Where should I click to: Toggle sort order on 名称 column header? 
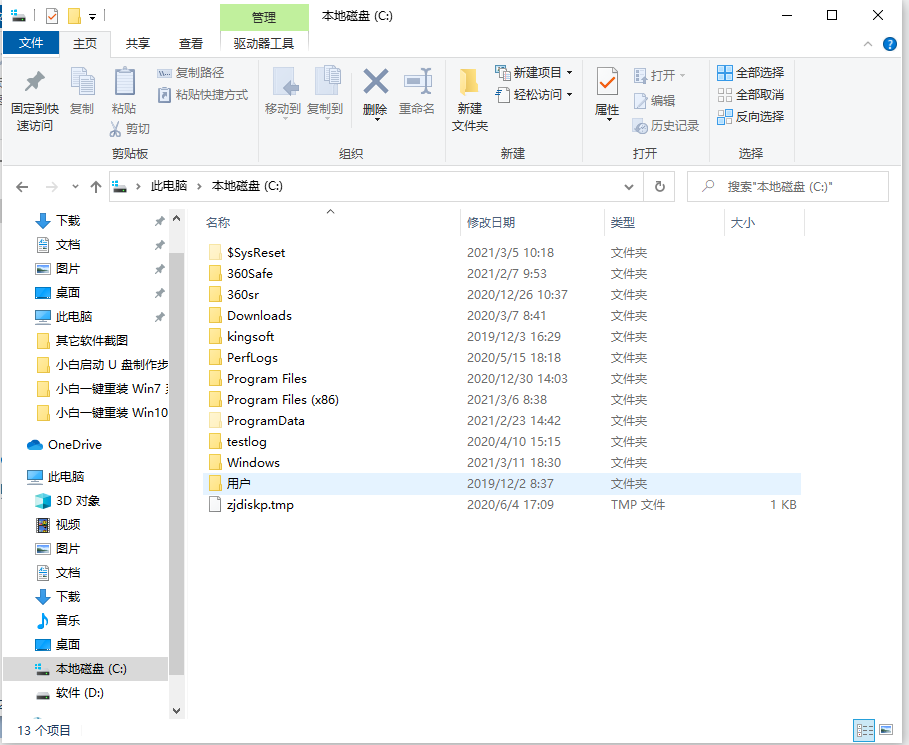(x=218, y=222)
